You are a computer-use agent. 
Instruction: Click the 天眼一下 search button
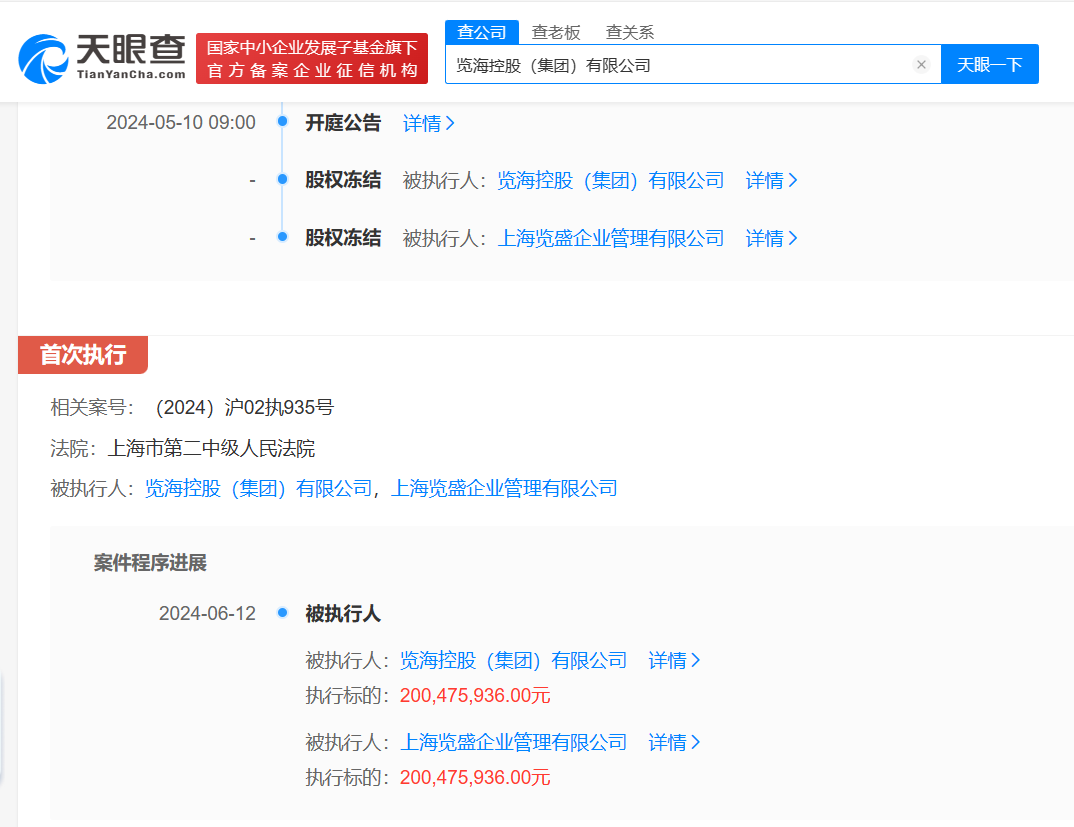tap(989, 65)
